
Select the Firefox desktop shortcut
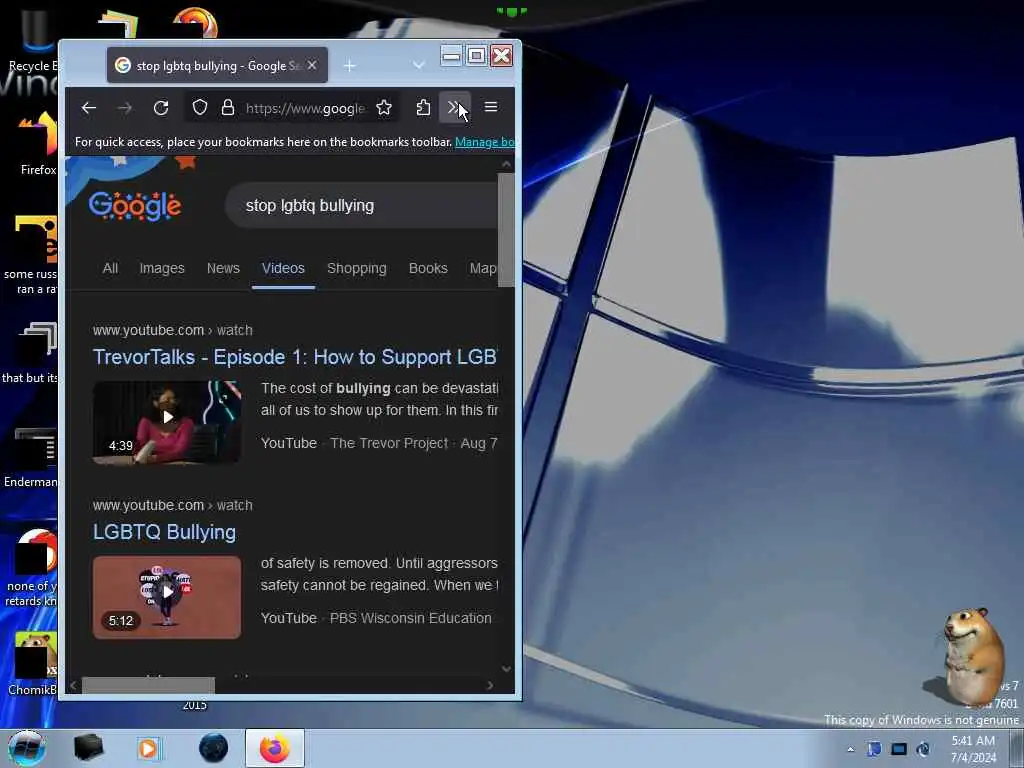(x=38, y=144)
